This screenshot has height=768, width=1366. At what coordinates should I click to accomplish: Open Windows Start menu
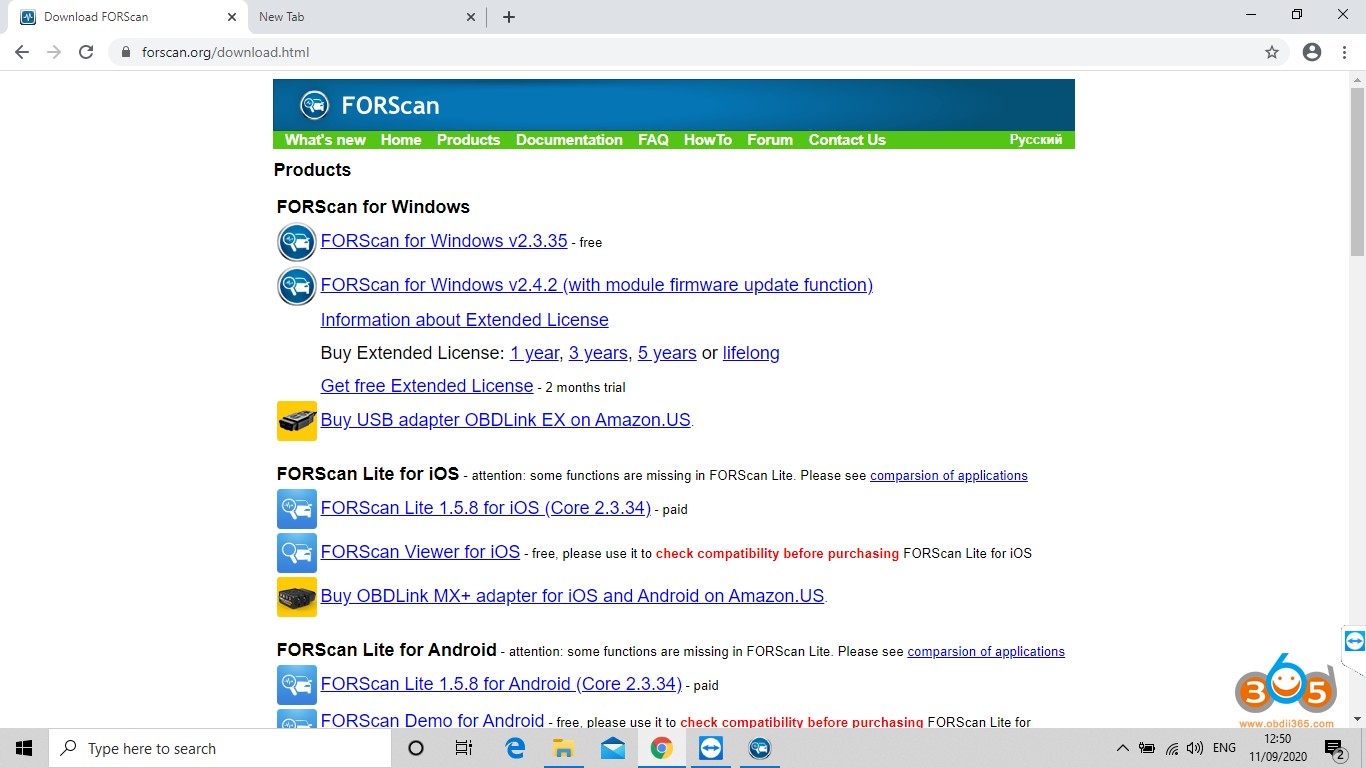[24, 748]
